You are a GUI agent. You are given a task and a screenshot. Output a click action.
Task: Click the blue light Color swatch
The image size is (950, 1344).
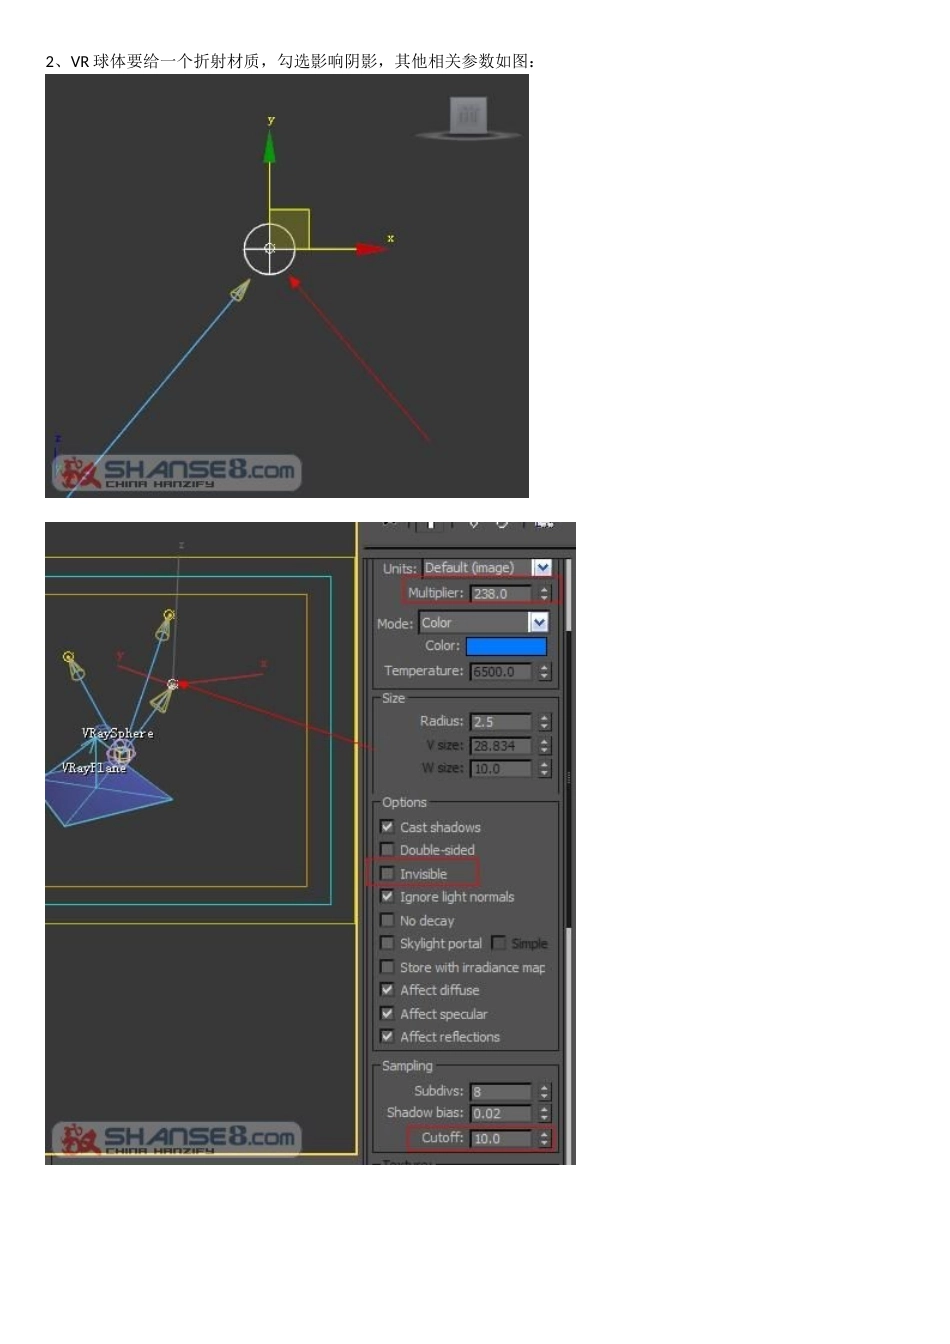click(506, 646)
